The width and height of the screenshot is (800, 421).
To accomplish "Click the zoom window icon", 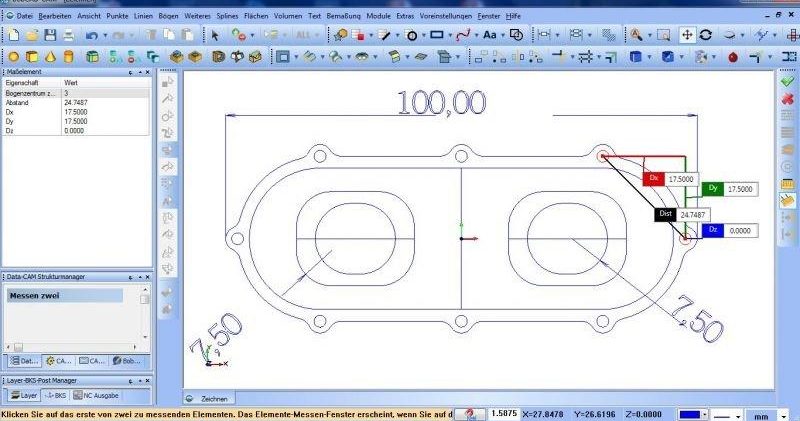I will tap(663, 35).
